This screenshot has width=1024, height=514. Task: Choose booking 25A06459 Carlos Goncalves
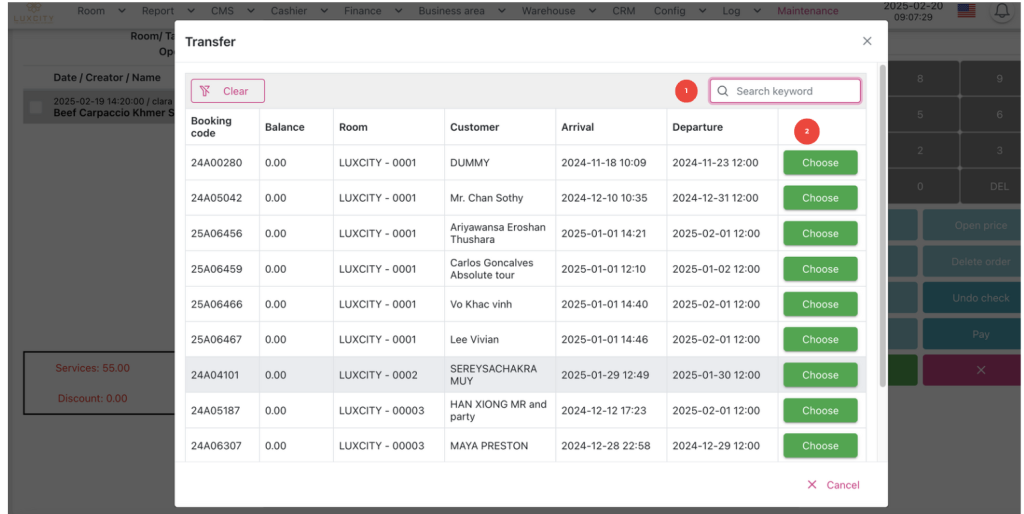point(820,269)
